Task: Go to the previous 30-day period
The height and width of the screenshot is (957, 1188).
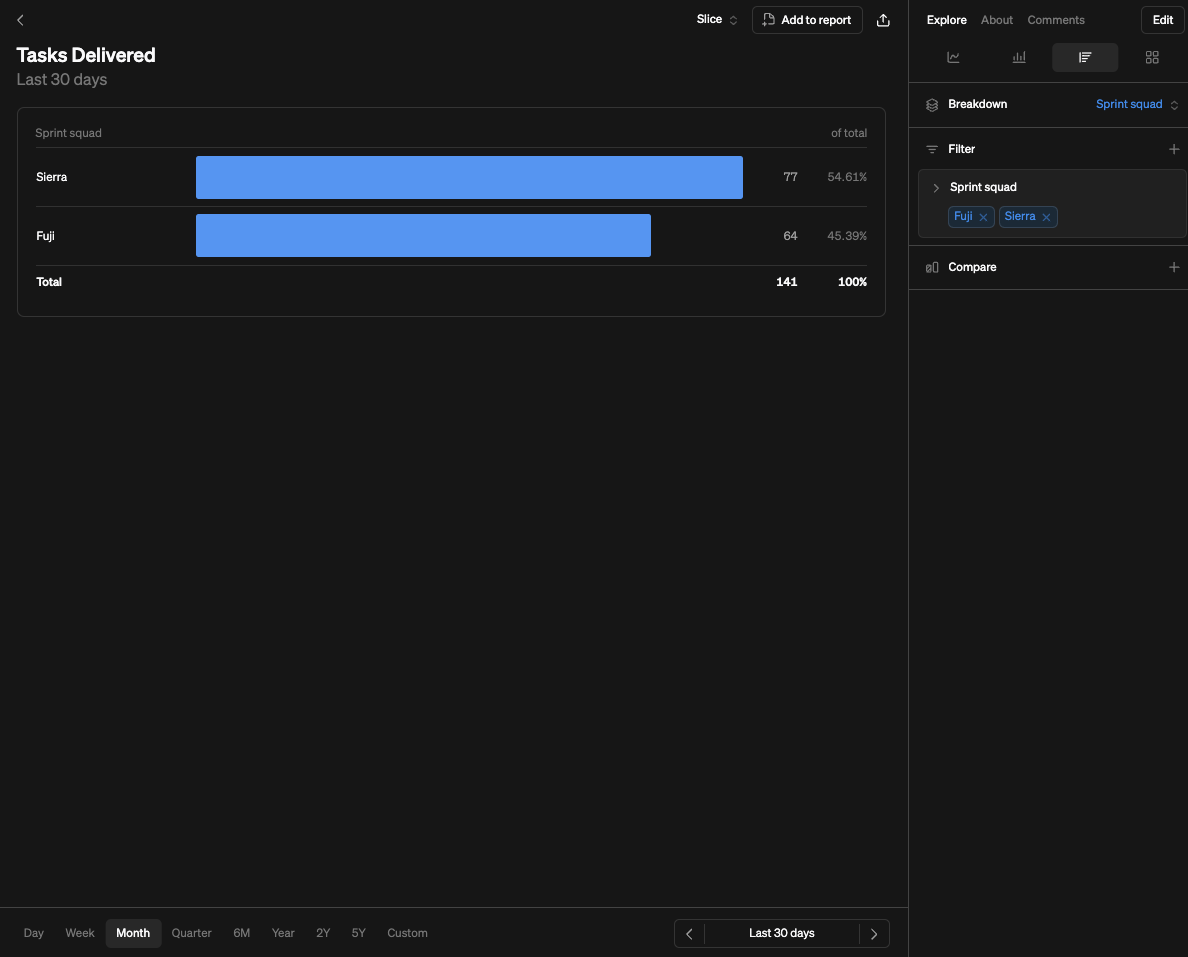Action: (x=689, y=934)
